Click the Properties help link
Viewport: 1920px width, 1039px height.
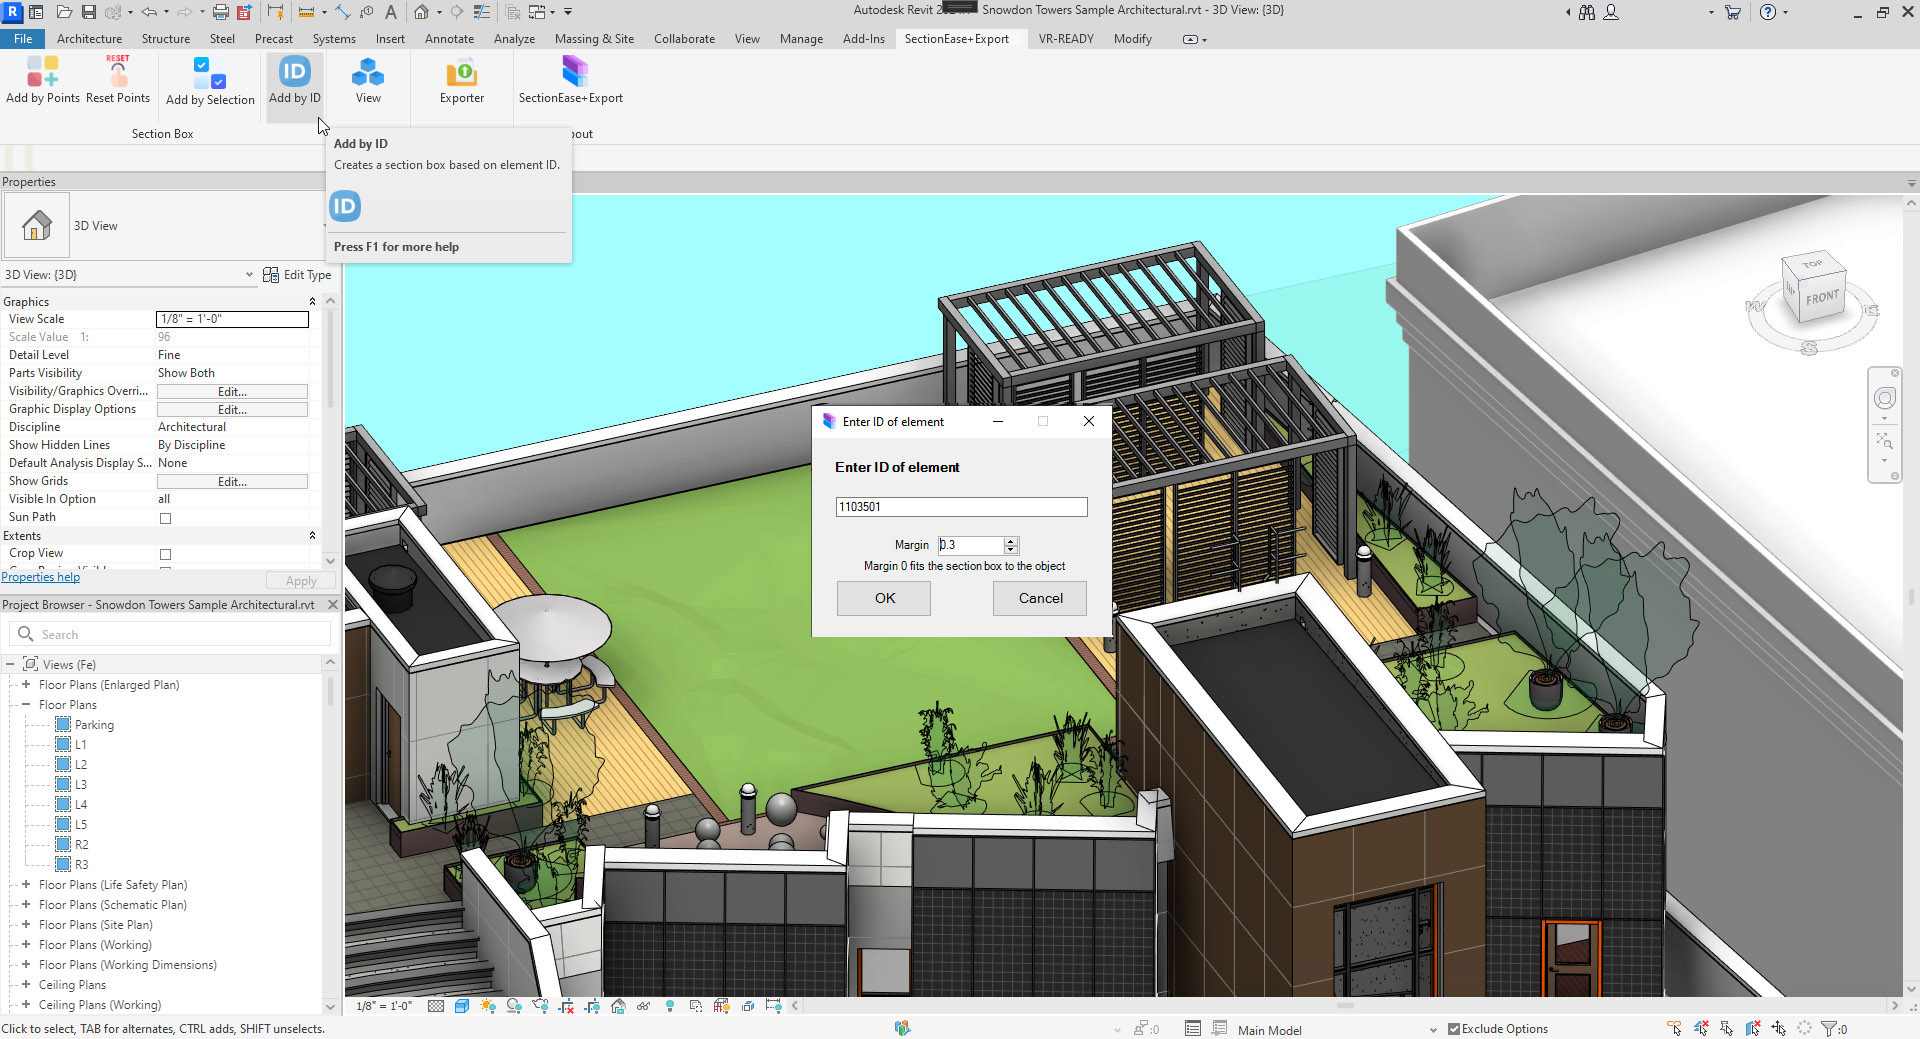click(41, 577)
